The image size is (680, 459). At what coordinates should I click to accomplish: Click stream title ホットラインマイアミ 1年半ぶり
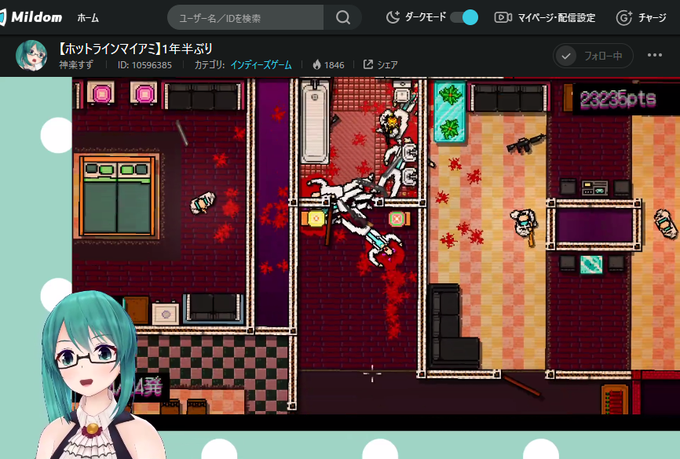pos(135,49)
